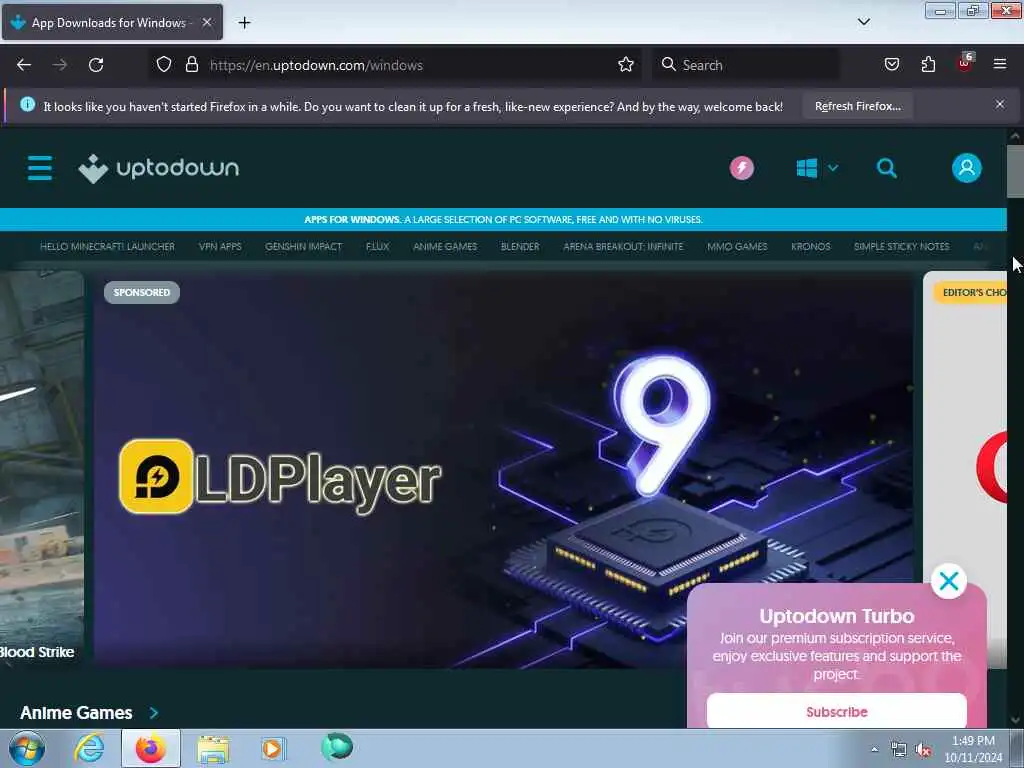Open Arena Breakout: Infinite link
The width and height of the screenshot is (1024, 768).
click(623, 246)
